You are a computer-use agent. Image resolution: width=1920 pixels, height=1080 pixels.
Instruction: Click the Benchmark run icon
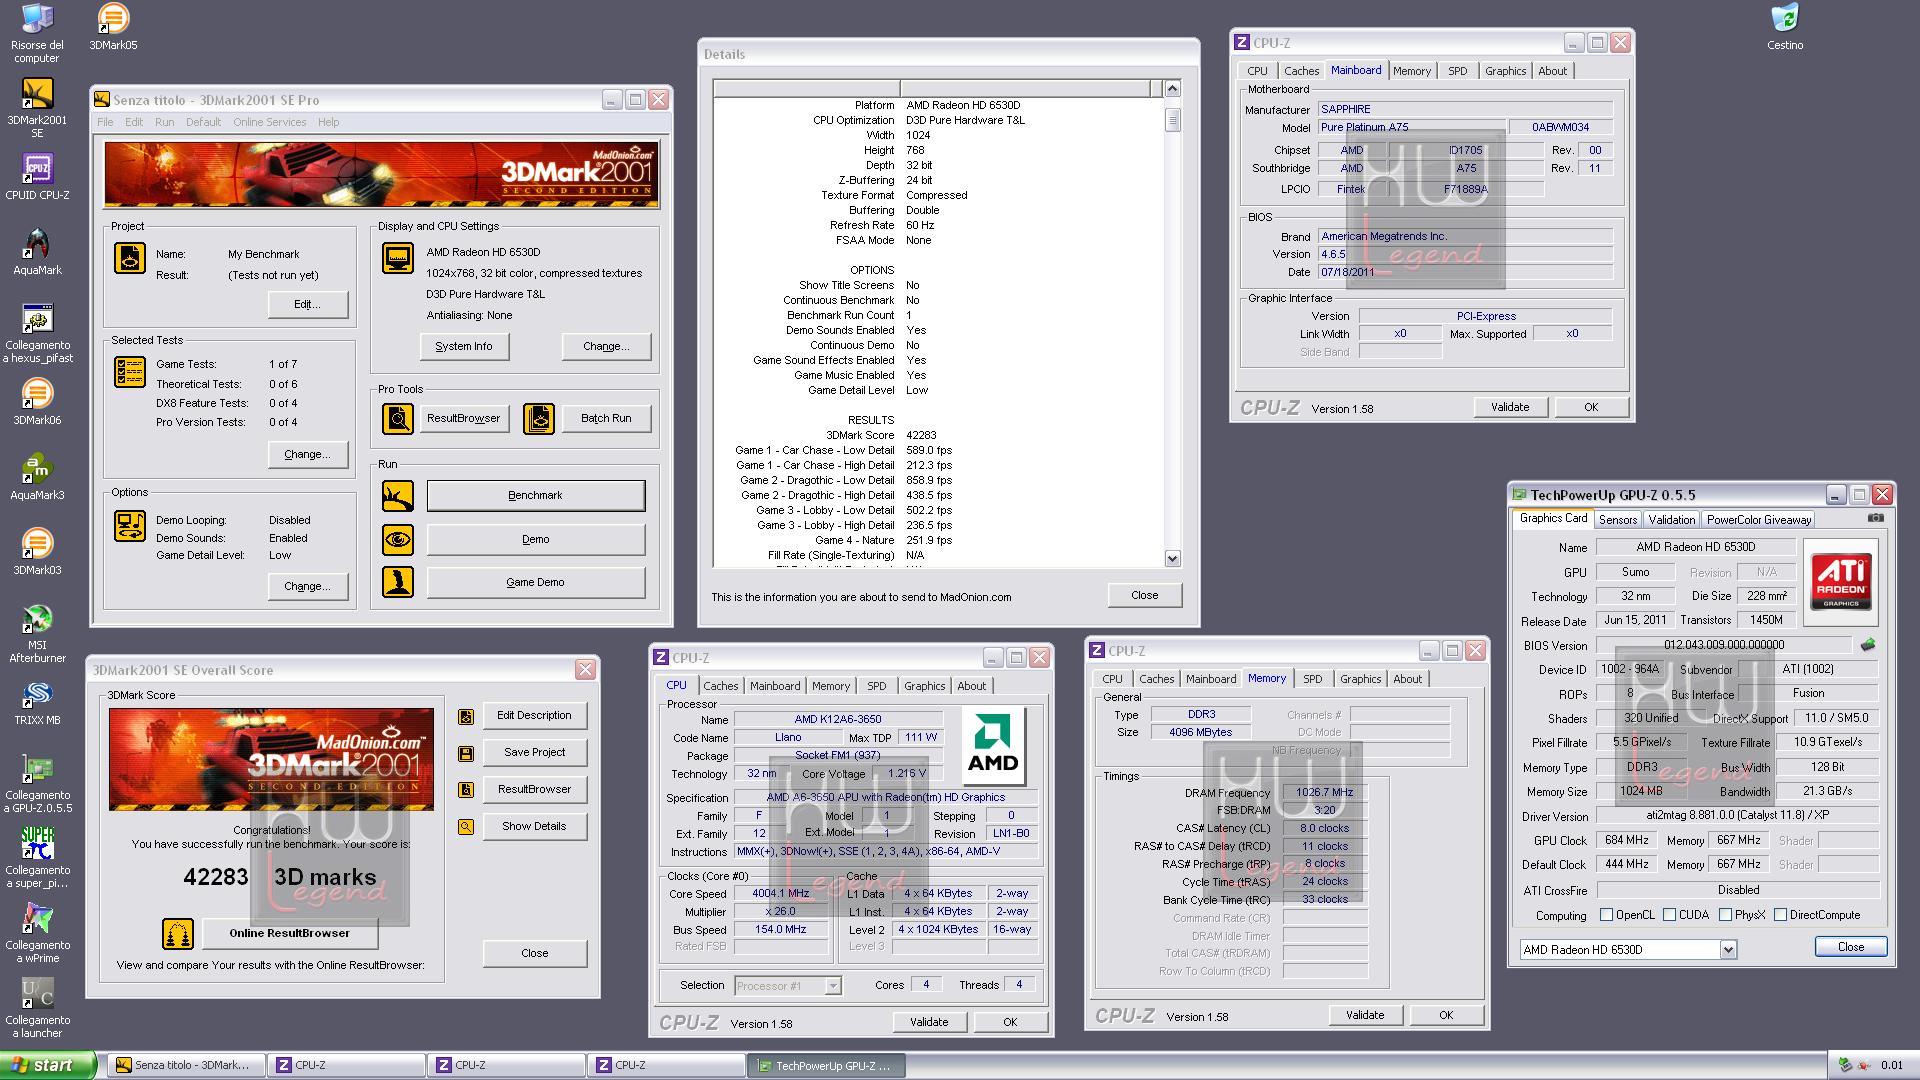pyautogui.click(x=398, y=495)
